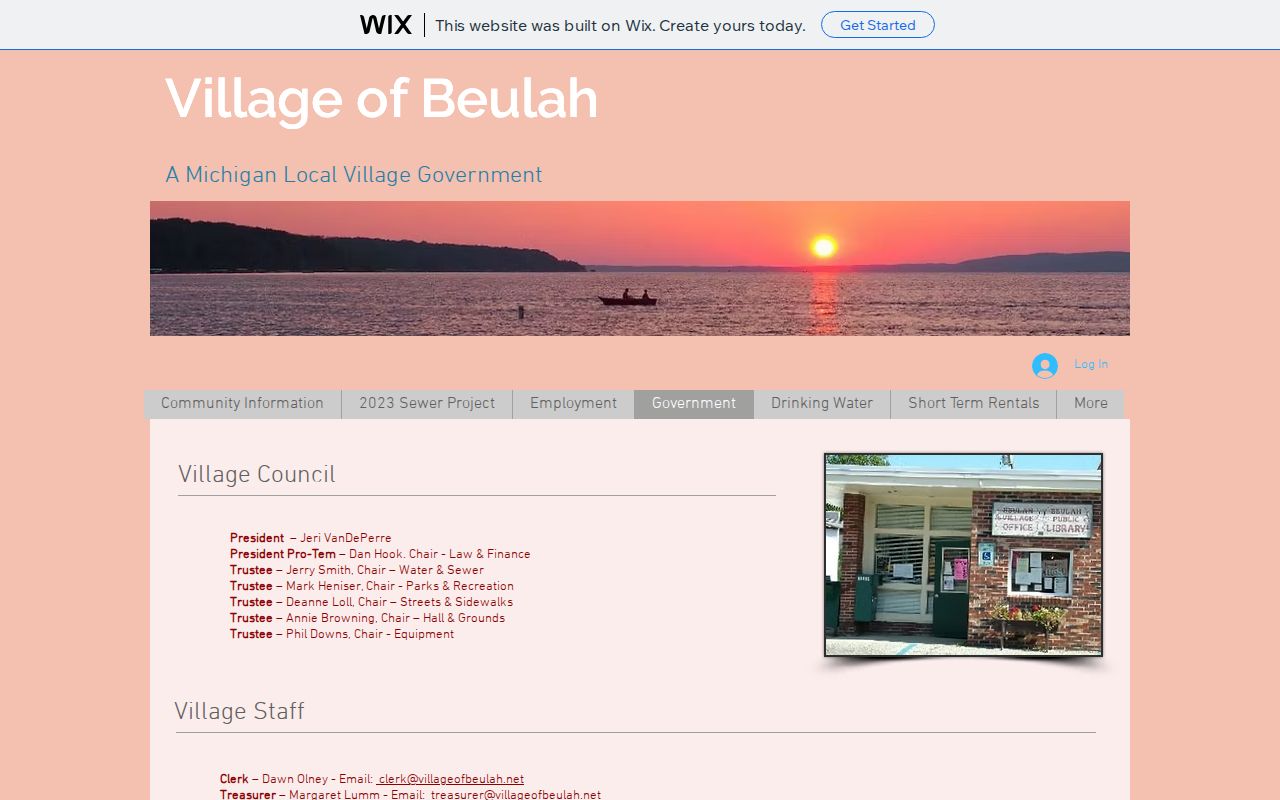The image size is (1280, 800).
Task: Click the Trustee Annie Browning line
Action: (x=367, y=619)
